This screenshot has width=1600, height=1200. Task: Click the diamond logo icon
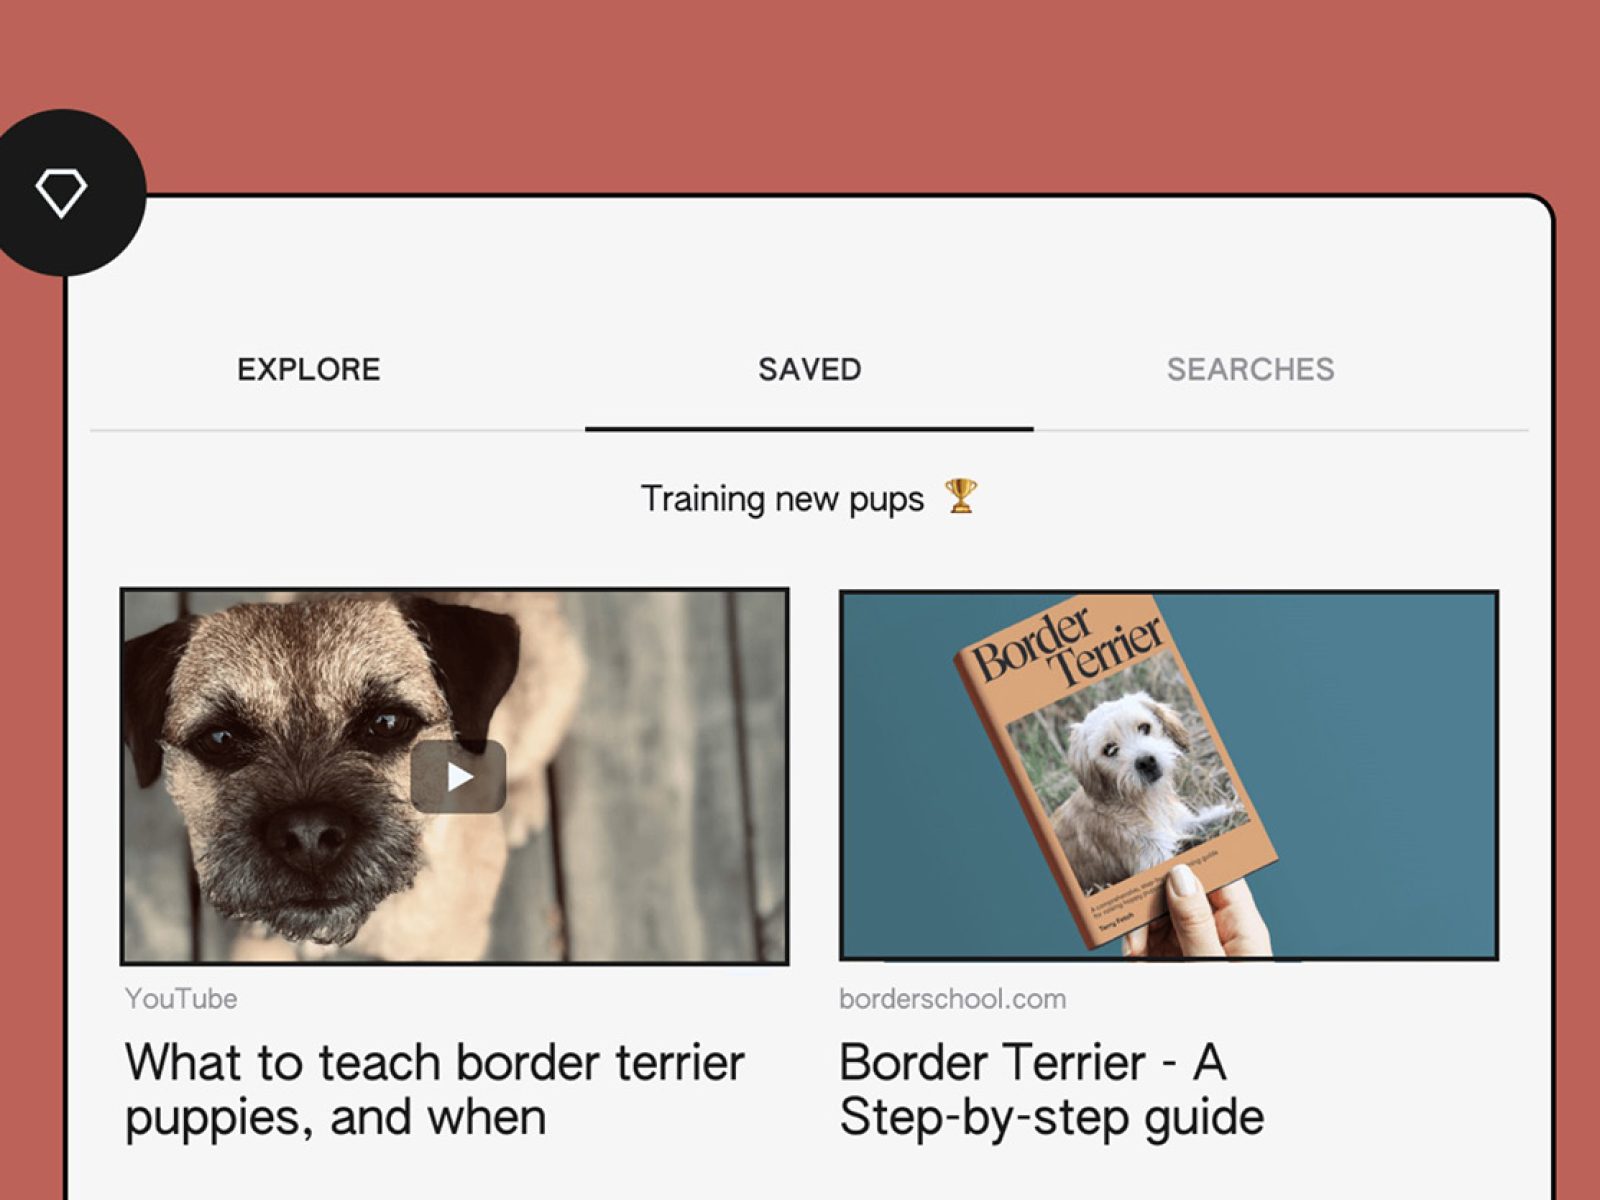[x=62, y=192]
